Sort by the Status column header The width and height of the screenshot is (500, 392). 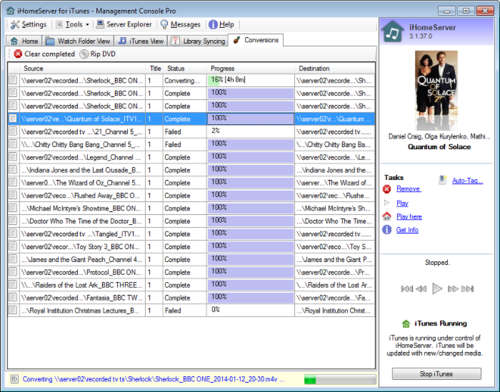(x=185, y=68)
